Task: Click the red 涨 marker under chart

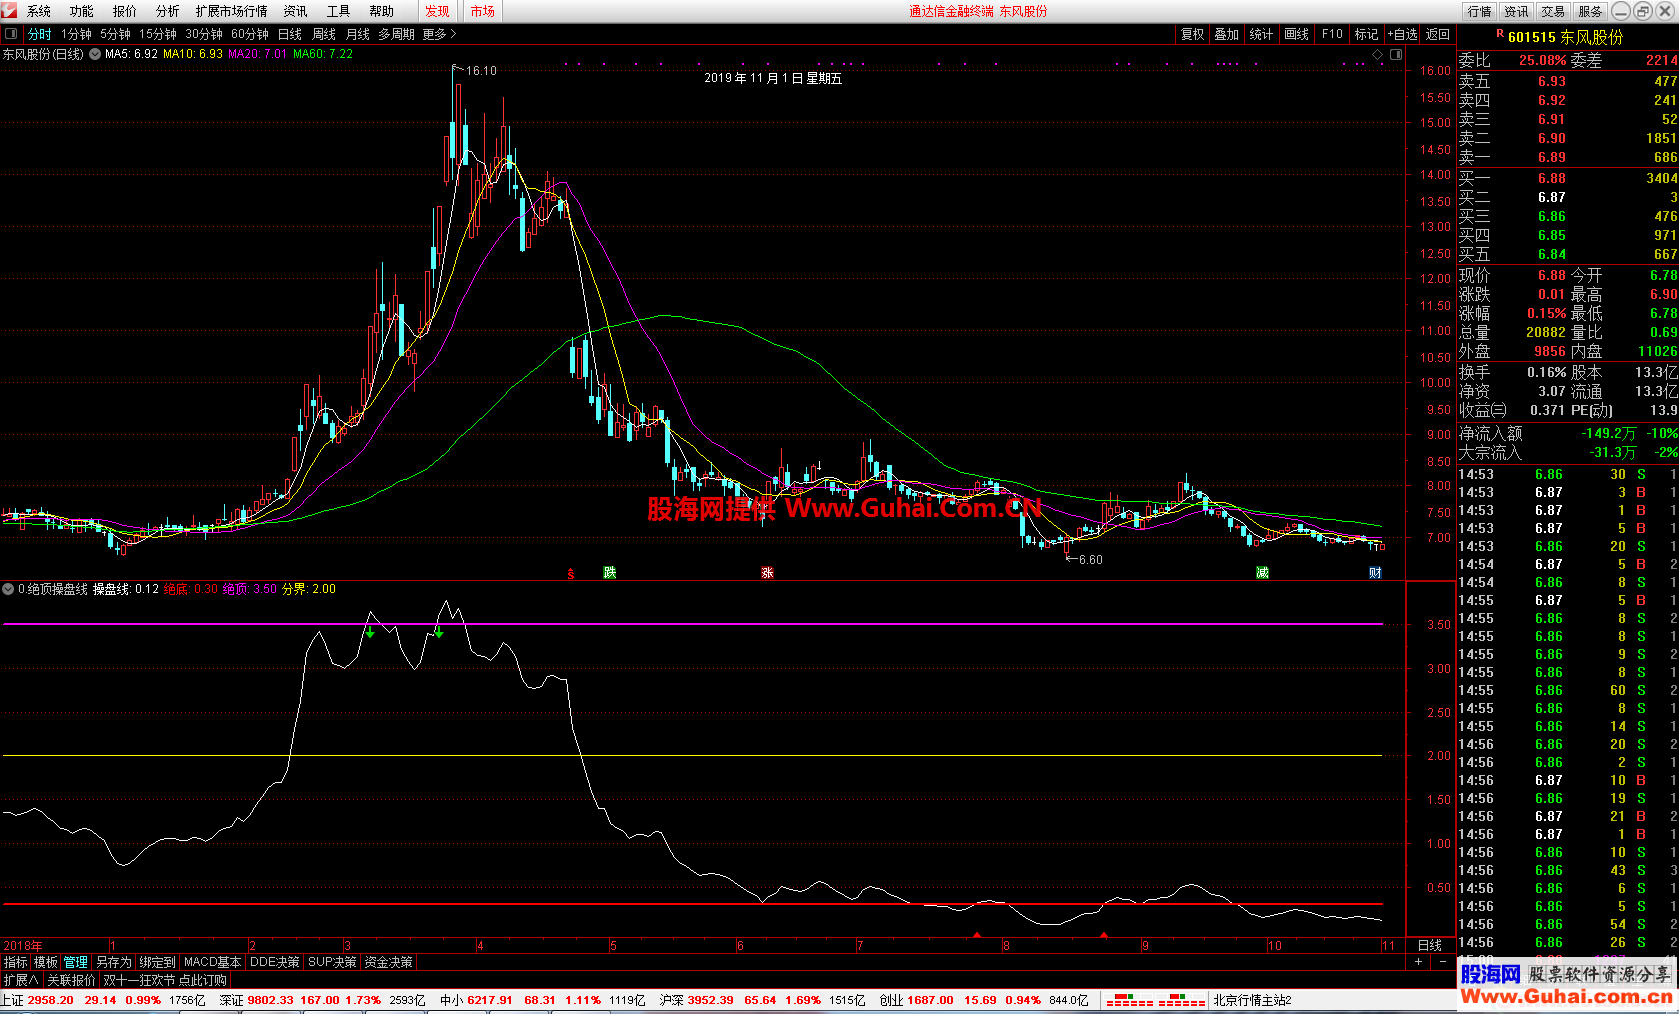Action: coord(767,572)
